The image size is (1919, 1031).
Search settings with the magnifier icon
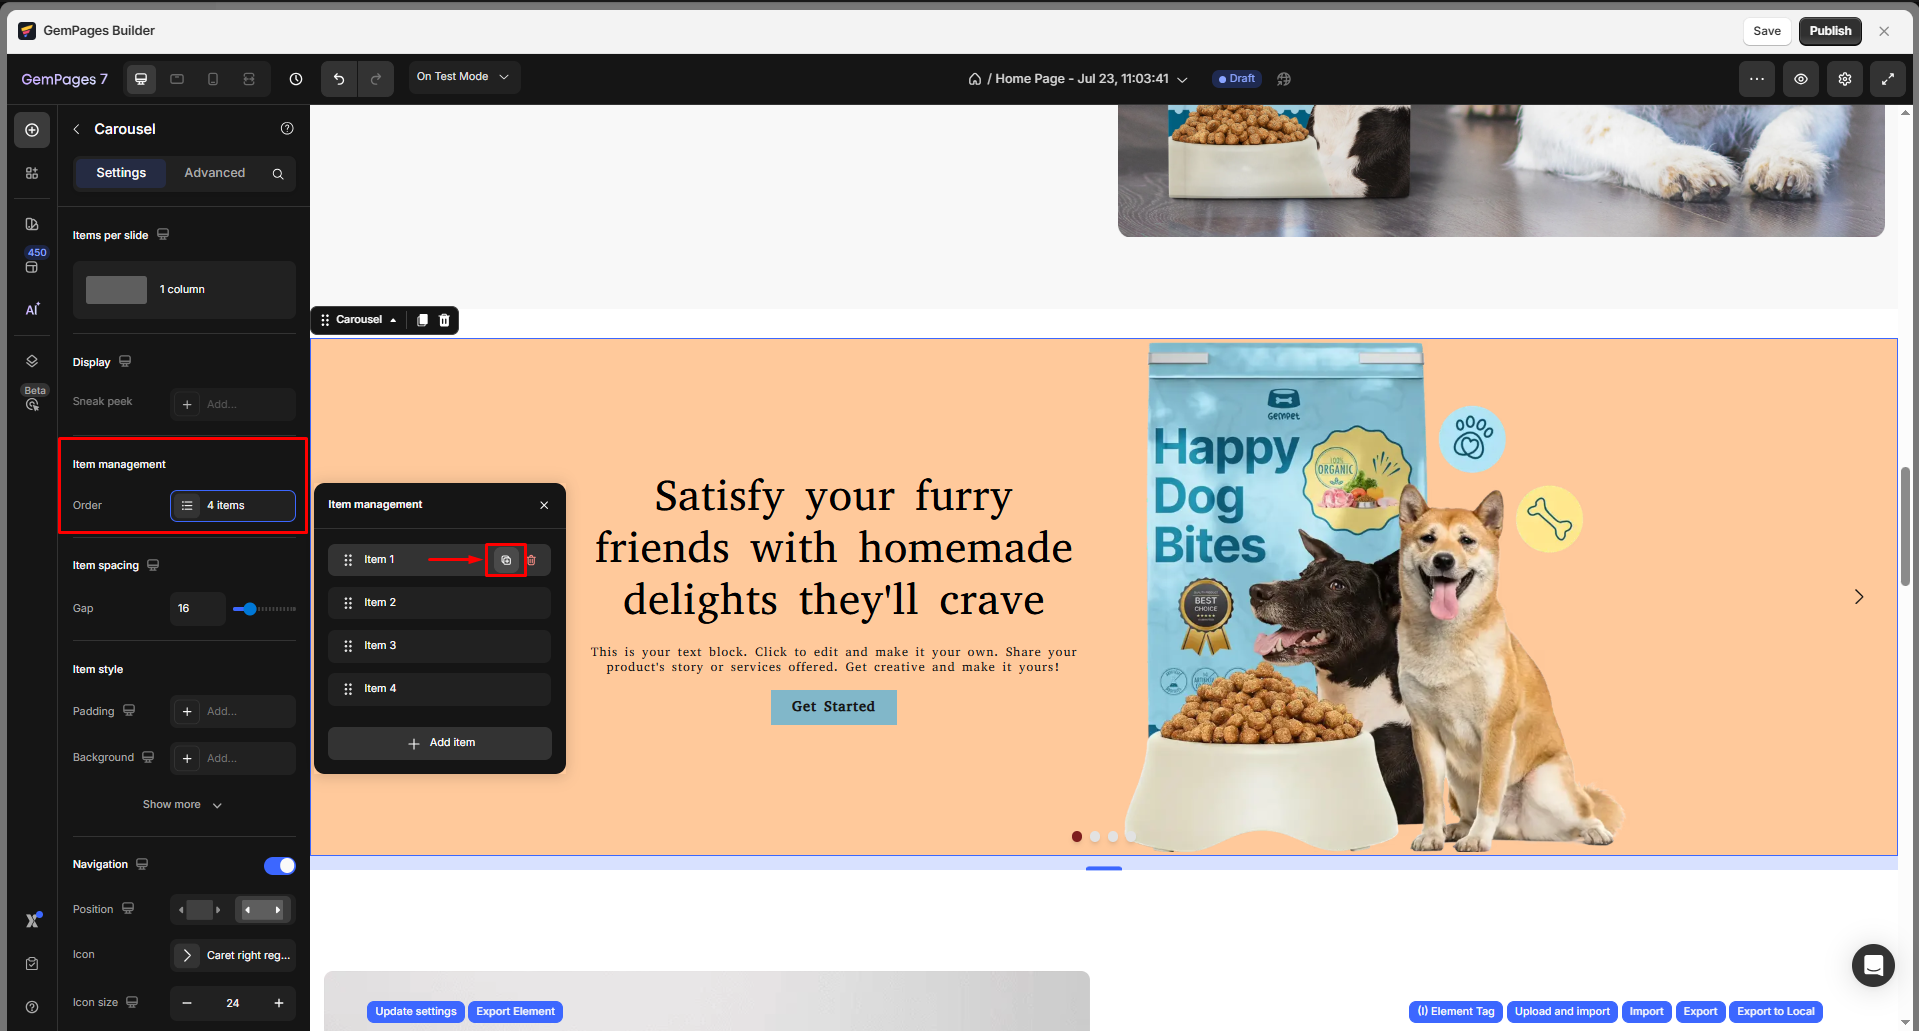(278, 174)
